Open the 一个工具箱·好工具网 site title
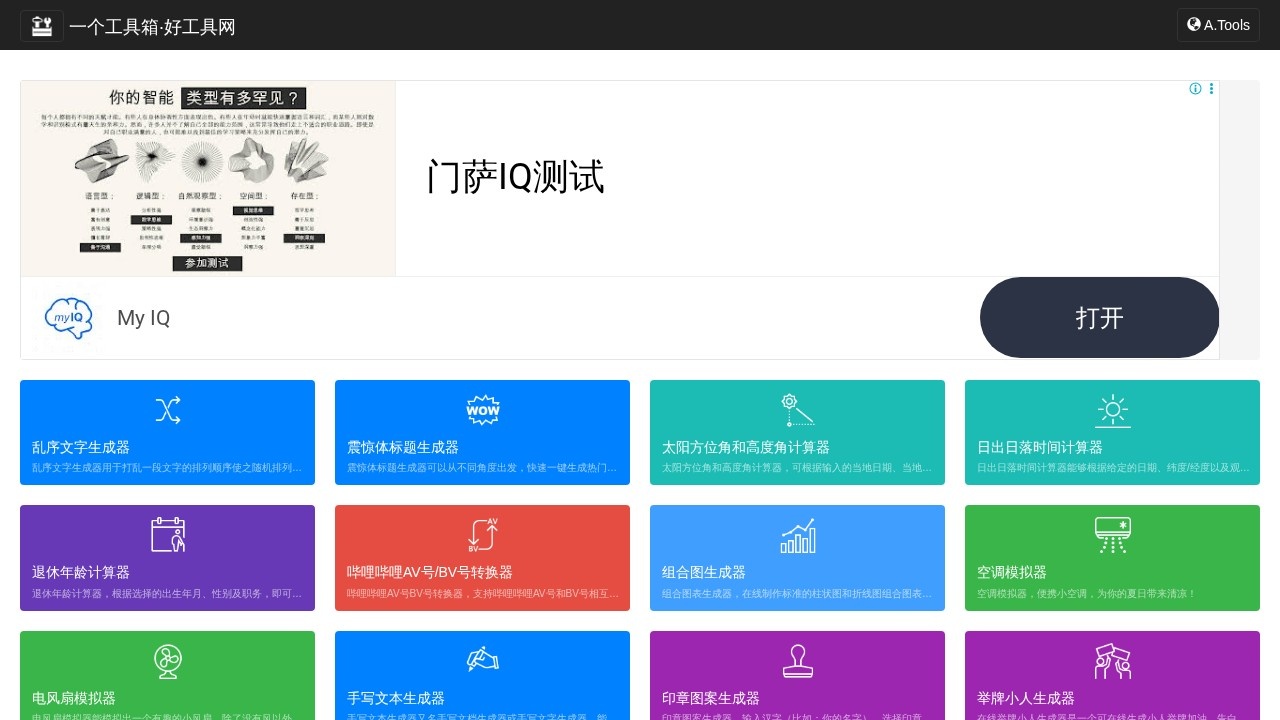The image size is (1280, 720). point(152,27)
